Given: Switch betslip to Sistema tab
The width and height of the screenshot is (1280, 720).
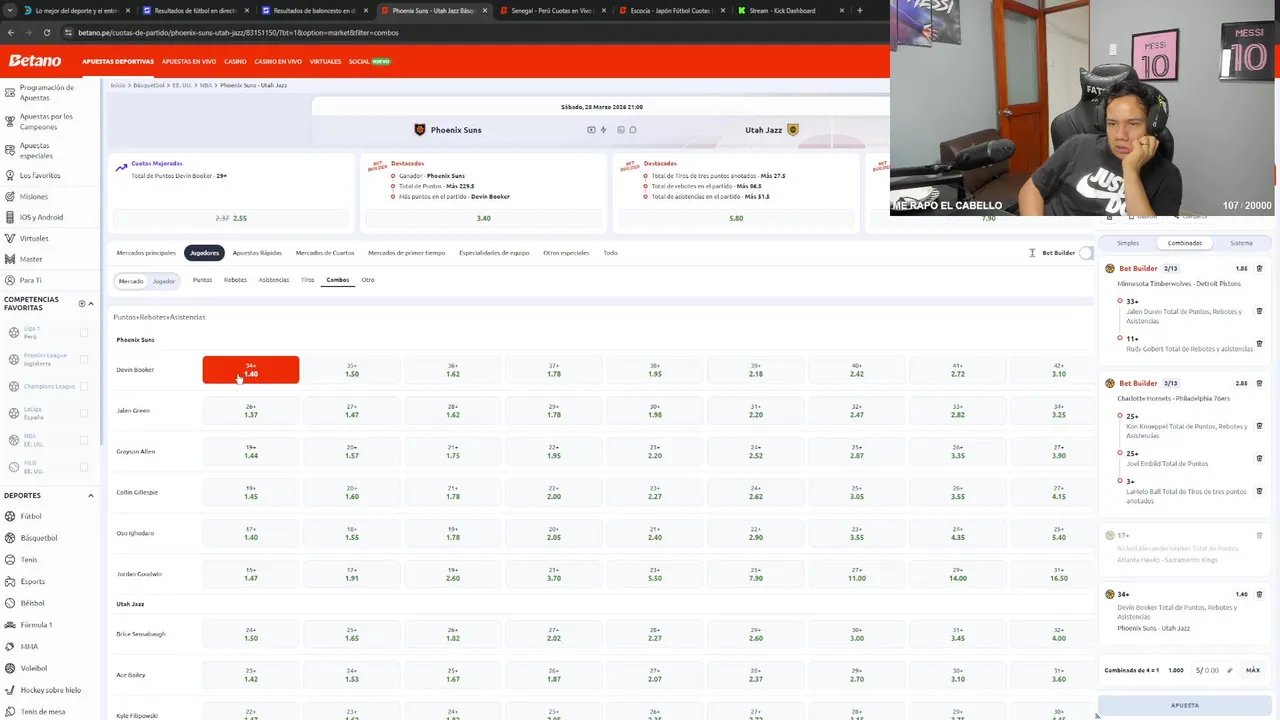Looking at the screenshot, I should pyautogui.click(x=1241, y=243).
